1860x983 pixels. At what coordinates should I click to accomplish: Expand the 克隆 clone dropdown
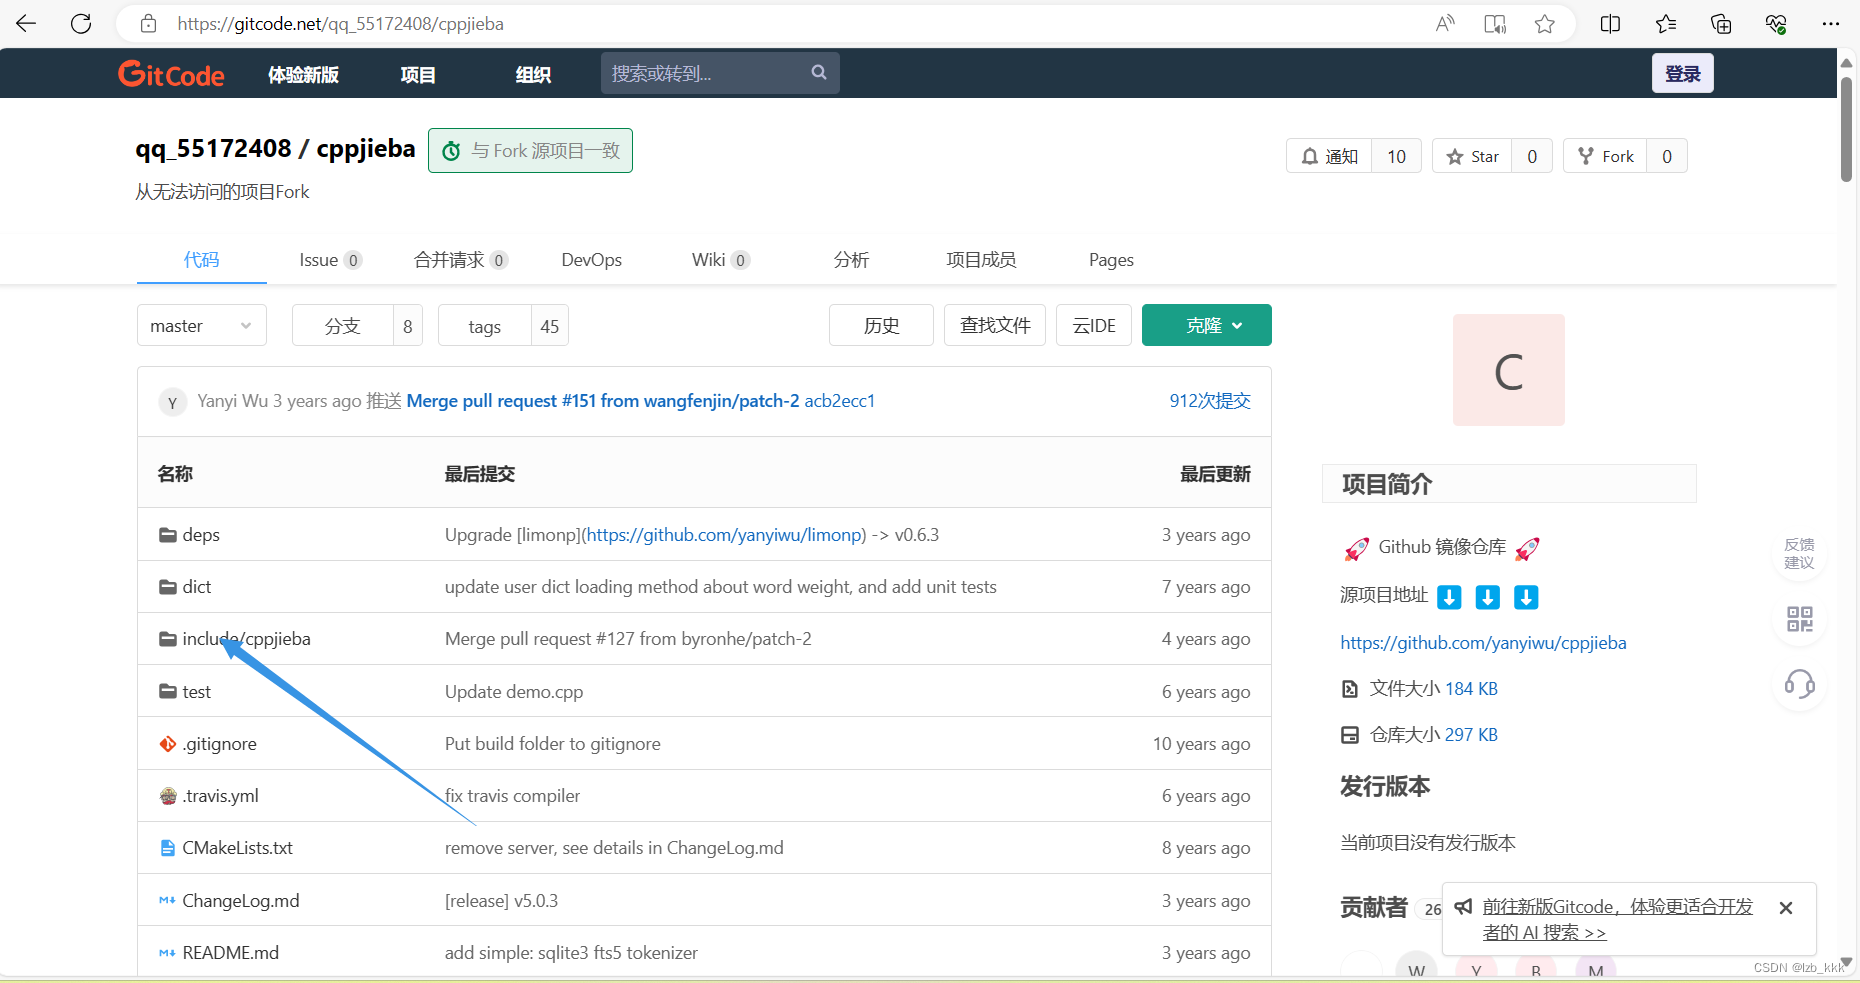1207,325
